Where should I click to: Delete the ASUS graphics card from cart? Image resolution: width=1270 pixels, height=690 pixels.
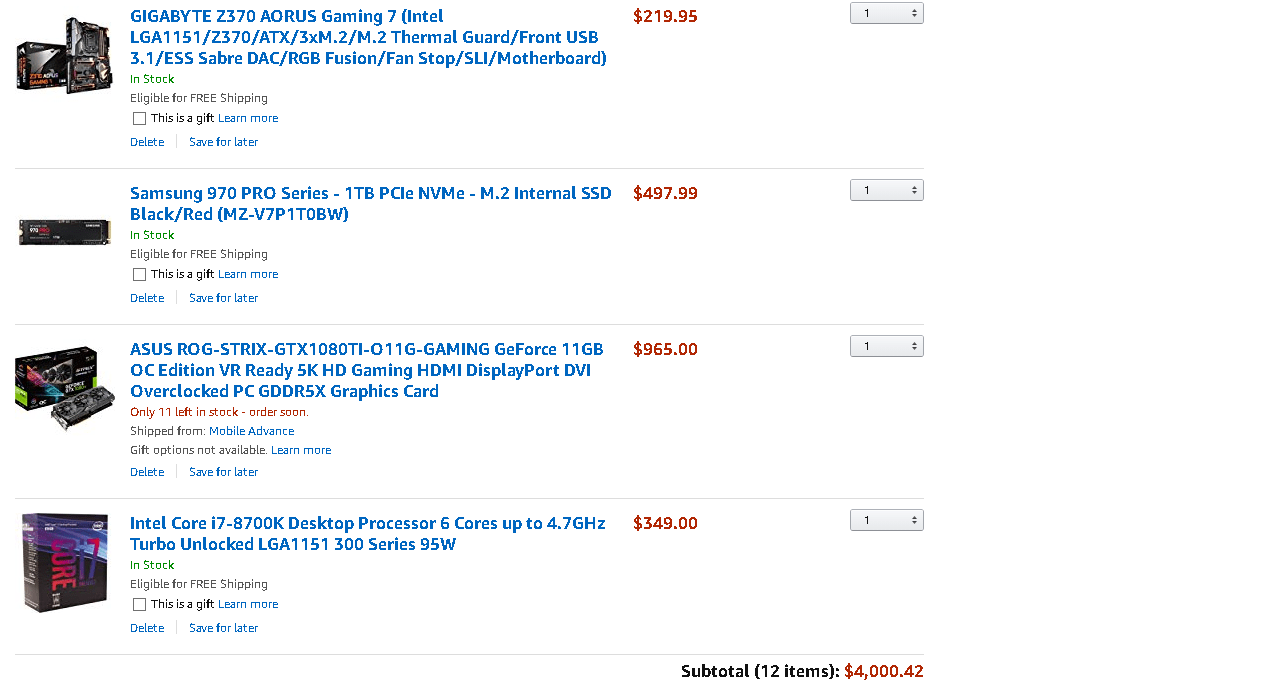point(147,472)
